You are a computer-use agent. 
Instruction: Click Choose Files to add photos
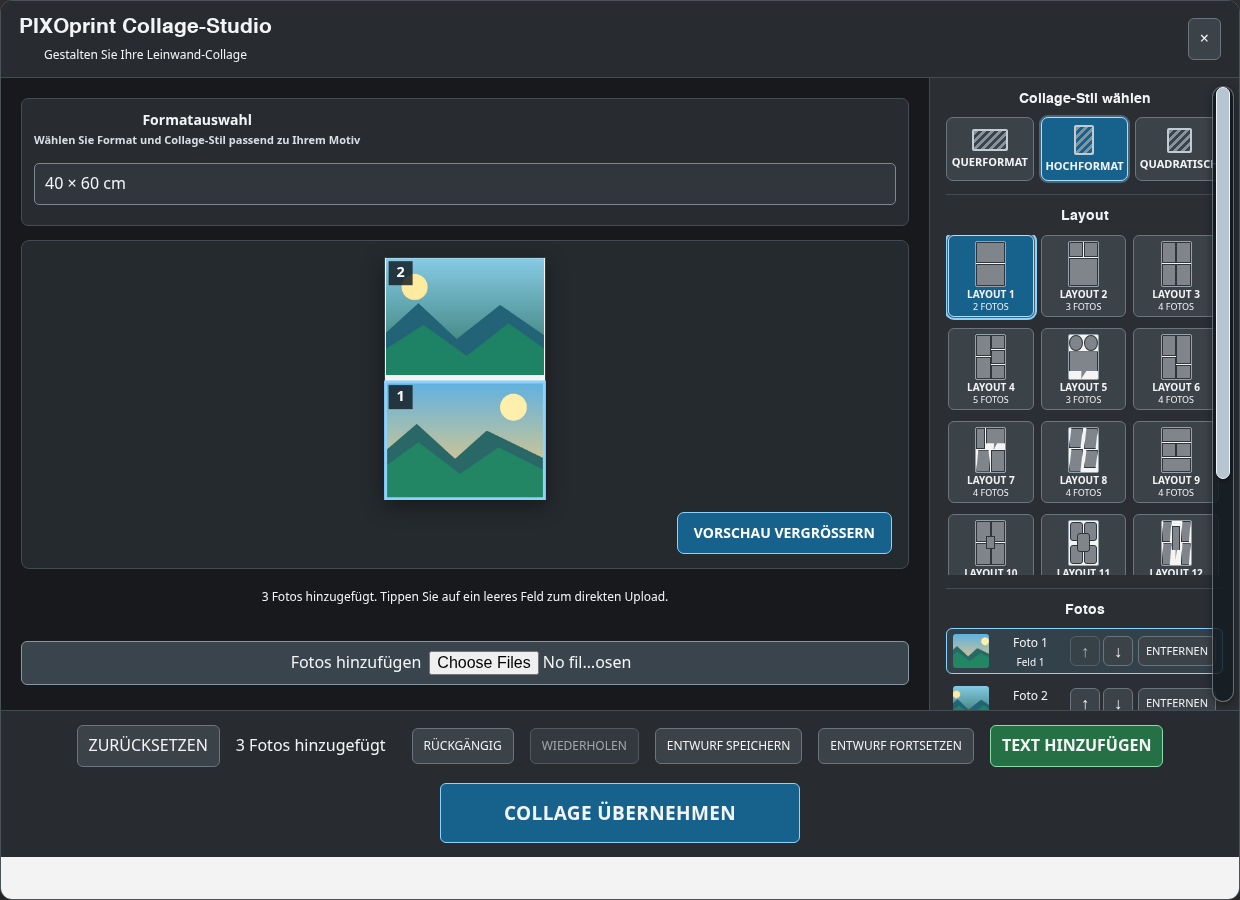pyautogui.click(x=484, y=663)
